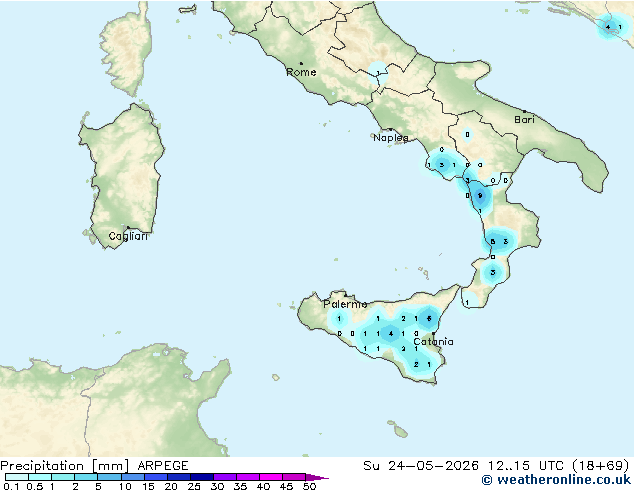Click the Cagliari city label
The width and height of the screenshot is (634, 490).
(x=128, y=236)
